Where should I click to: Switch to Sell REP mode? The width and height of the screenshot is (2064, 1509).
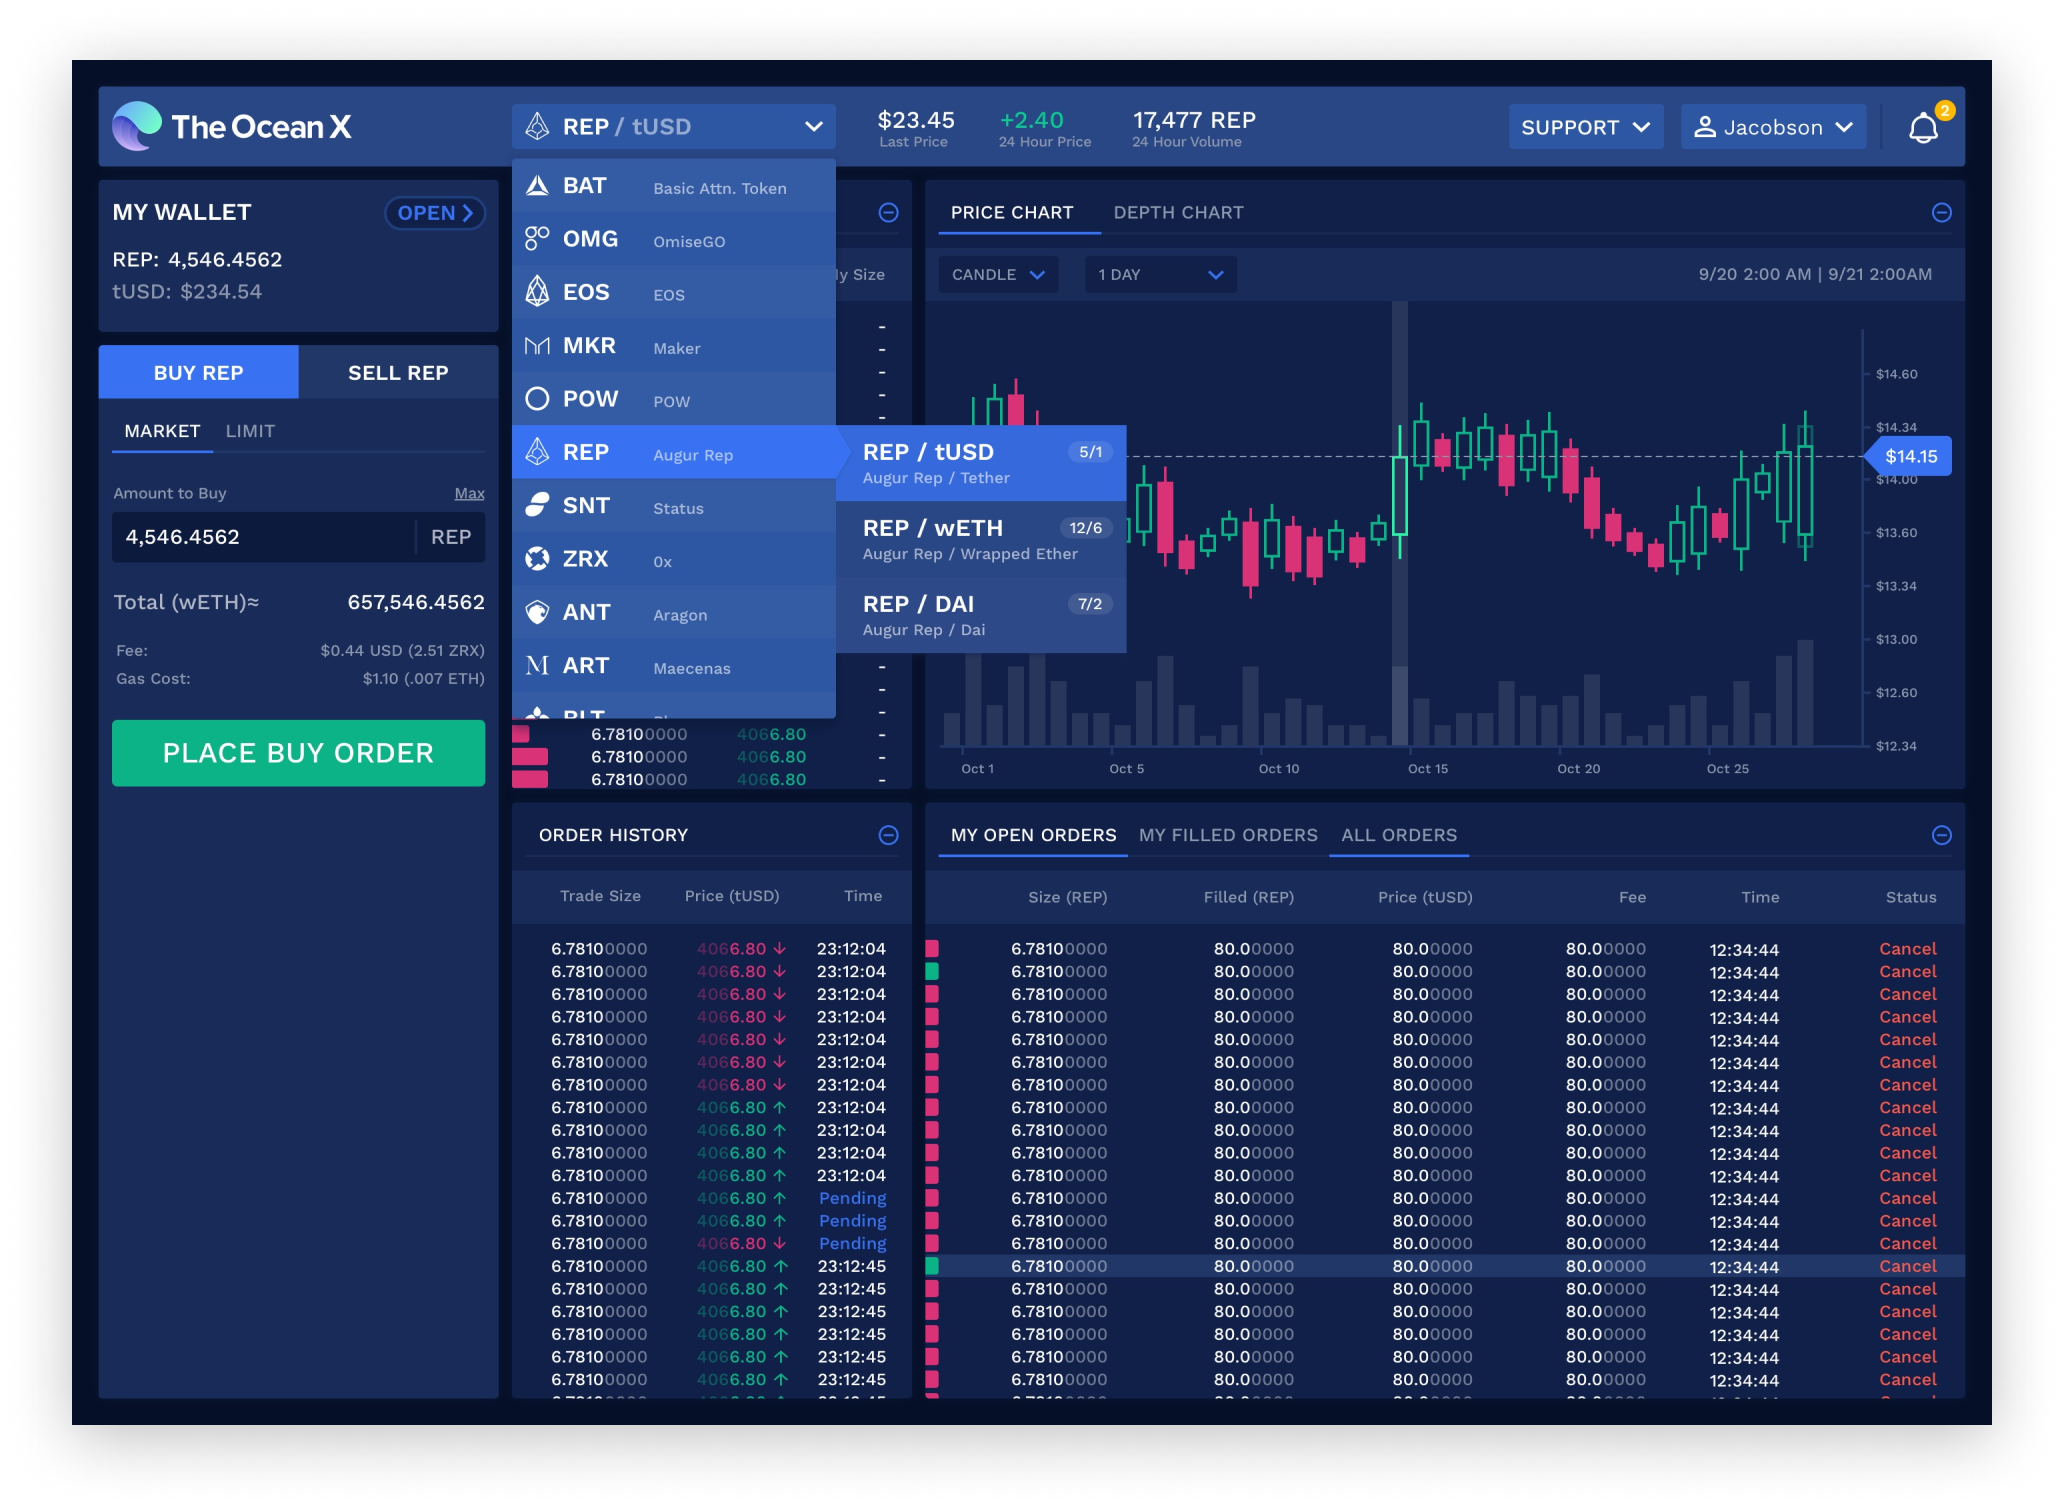[398, 373]
